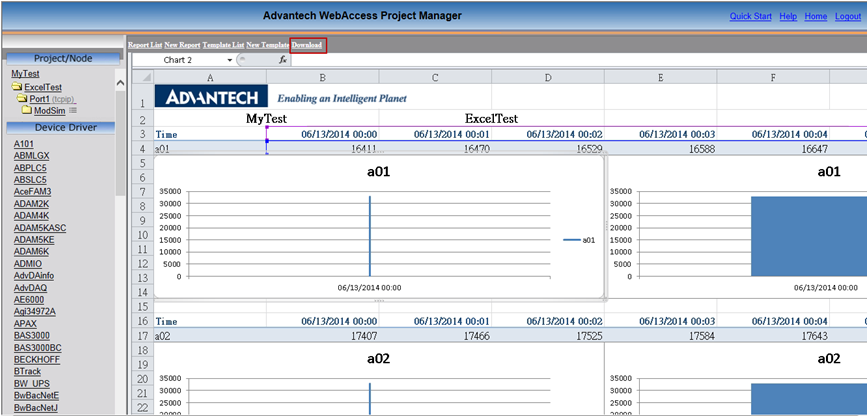Click the Download menu link

point(307,45)
